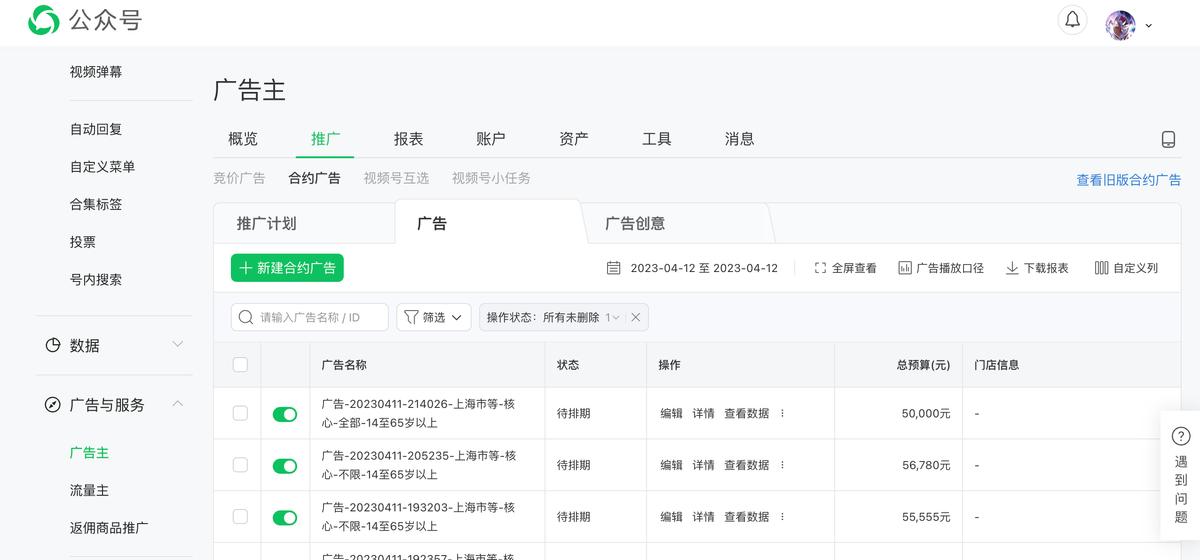Open the 筛选 dropdown

[x=434, y=317]
